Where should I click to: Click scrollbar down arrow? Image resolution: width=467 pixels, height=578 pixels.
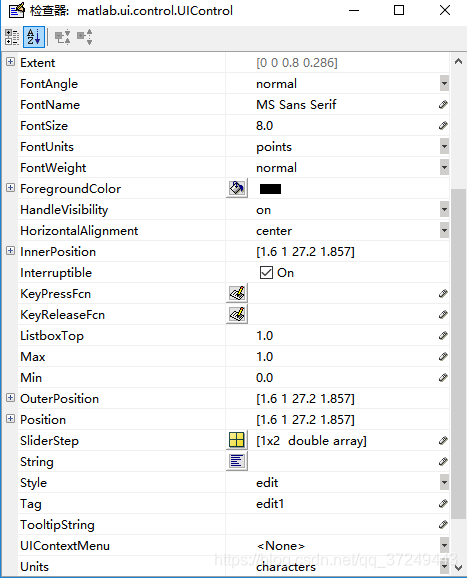[458, 567]
